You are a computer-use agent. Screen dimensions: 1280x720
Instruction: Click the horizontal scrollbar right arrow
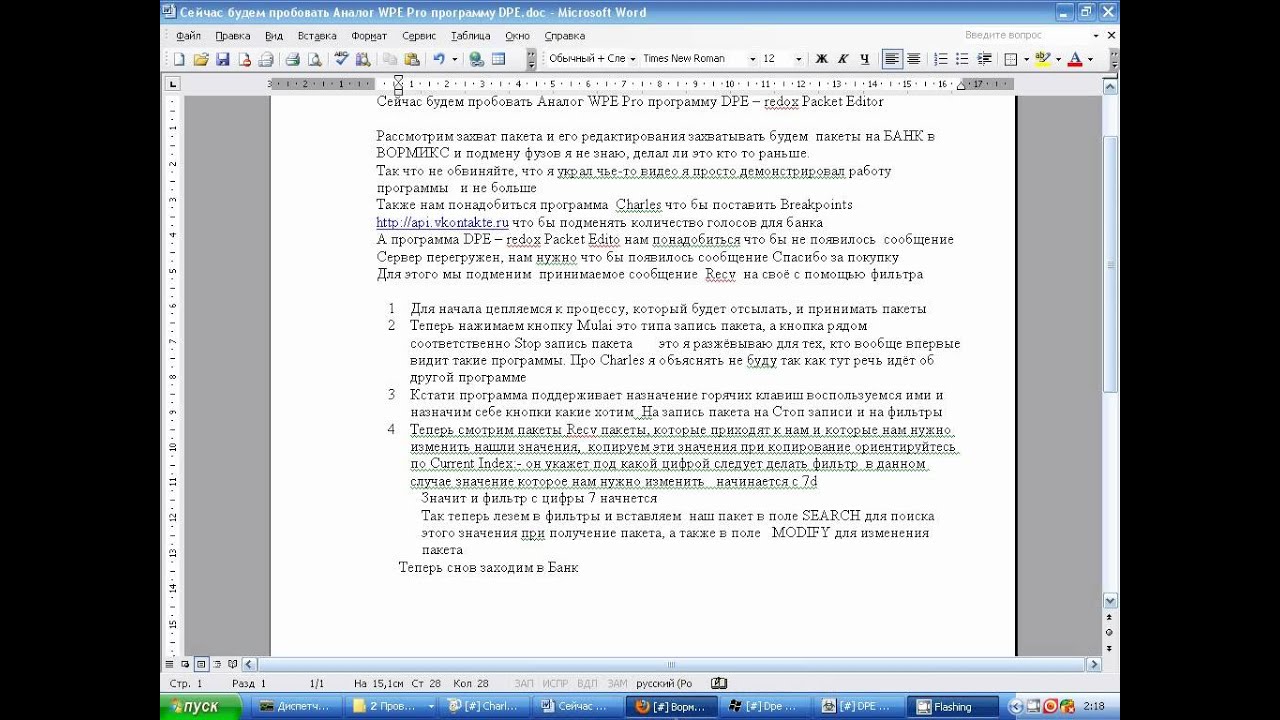point(1094,664)
